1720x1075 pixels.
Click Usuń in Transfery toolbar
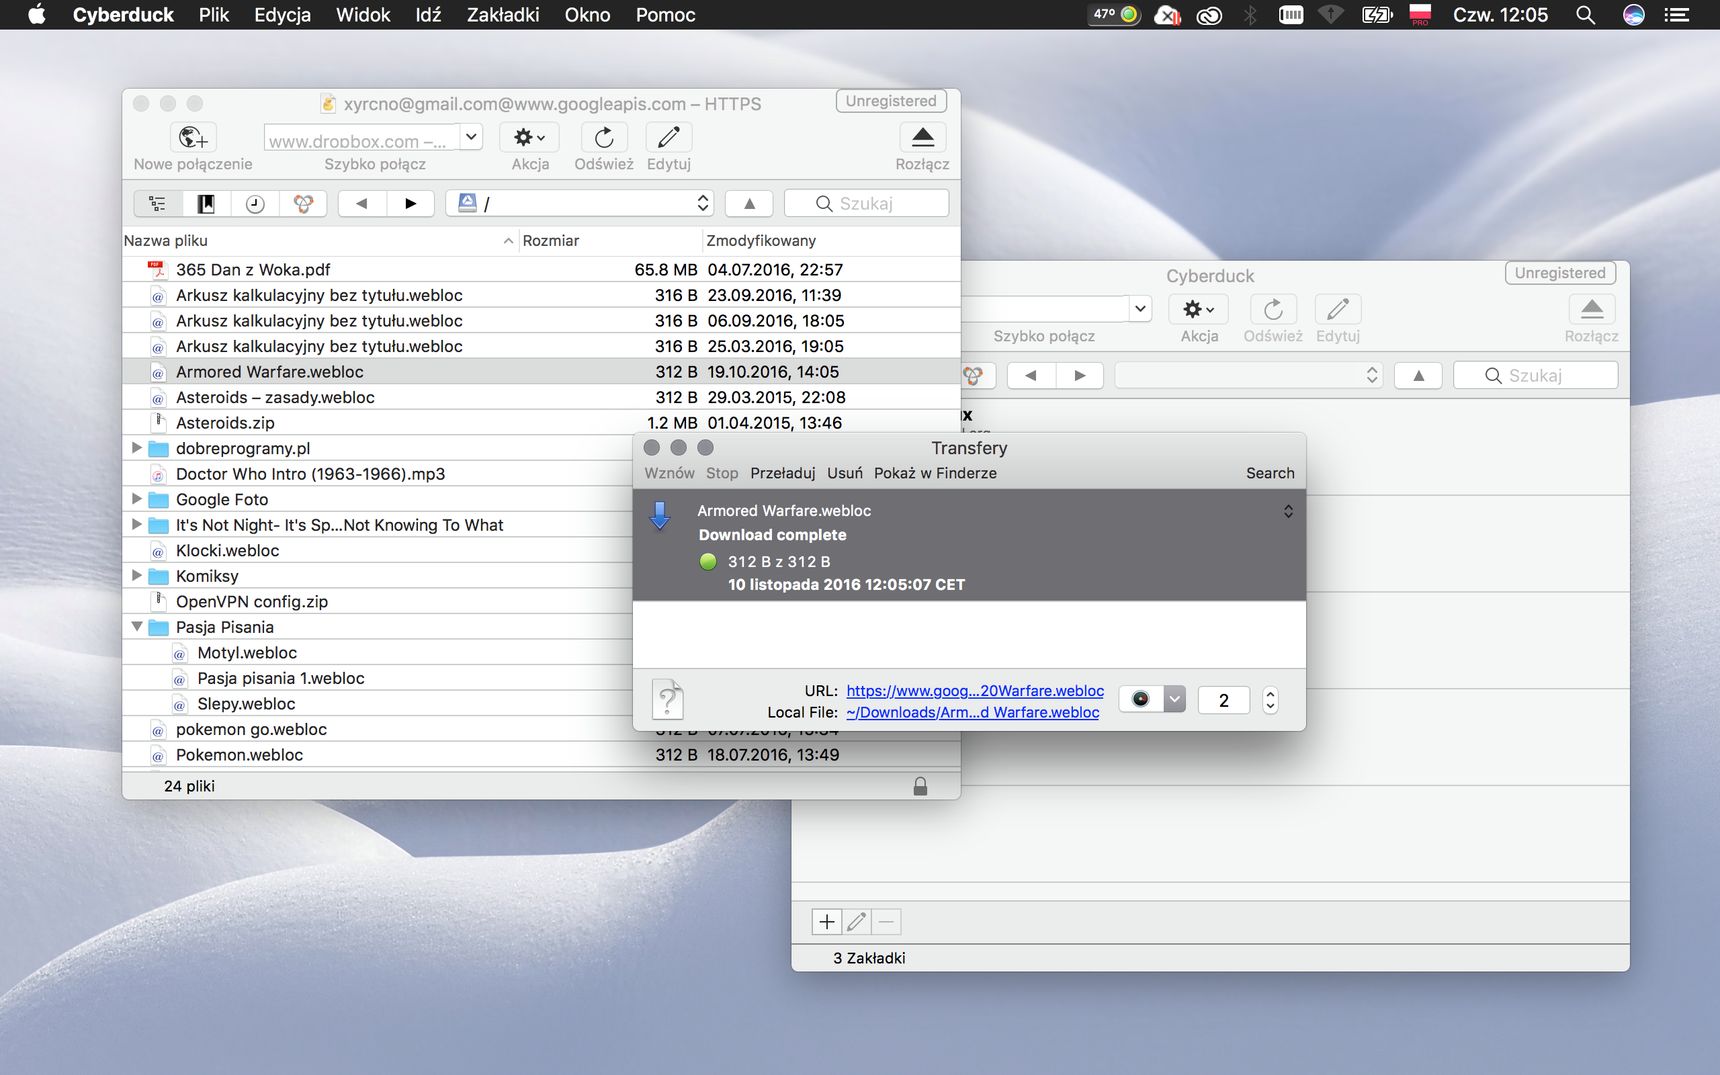pos(845,473)
